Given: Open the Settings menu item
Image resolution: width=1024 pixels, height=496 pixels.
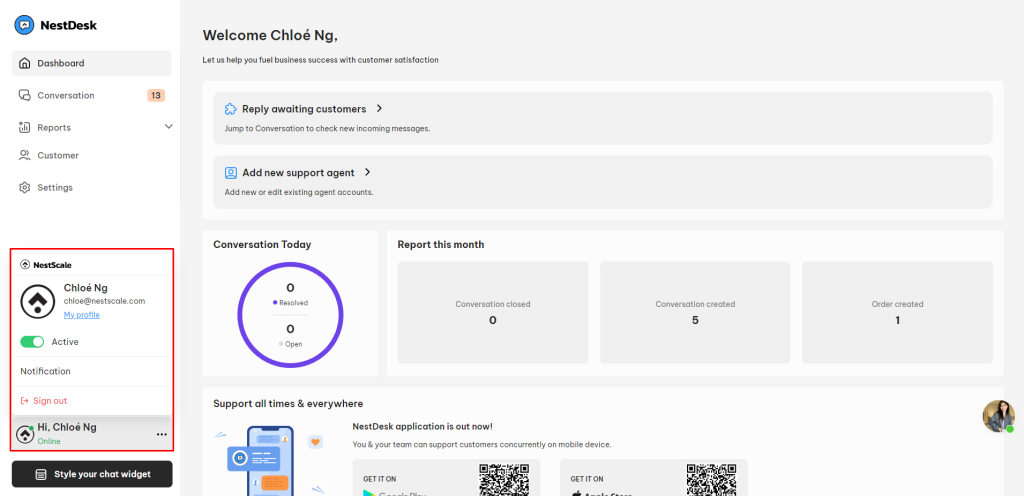Looking at the screenshot, I should [x=91, y=187].
